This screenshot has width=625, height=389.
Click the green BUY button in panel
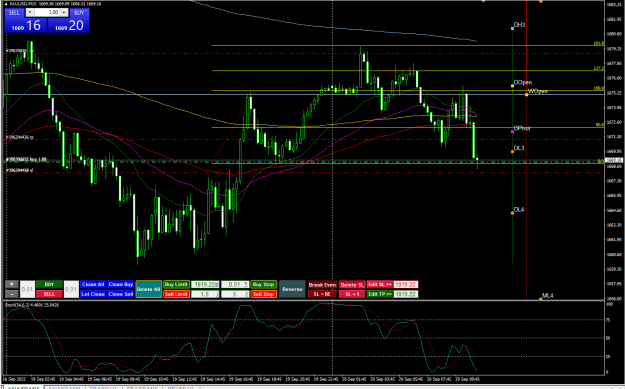tap(49, 285)
